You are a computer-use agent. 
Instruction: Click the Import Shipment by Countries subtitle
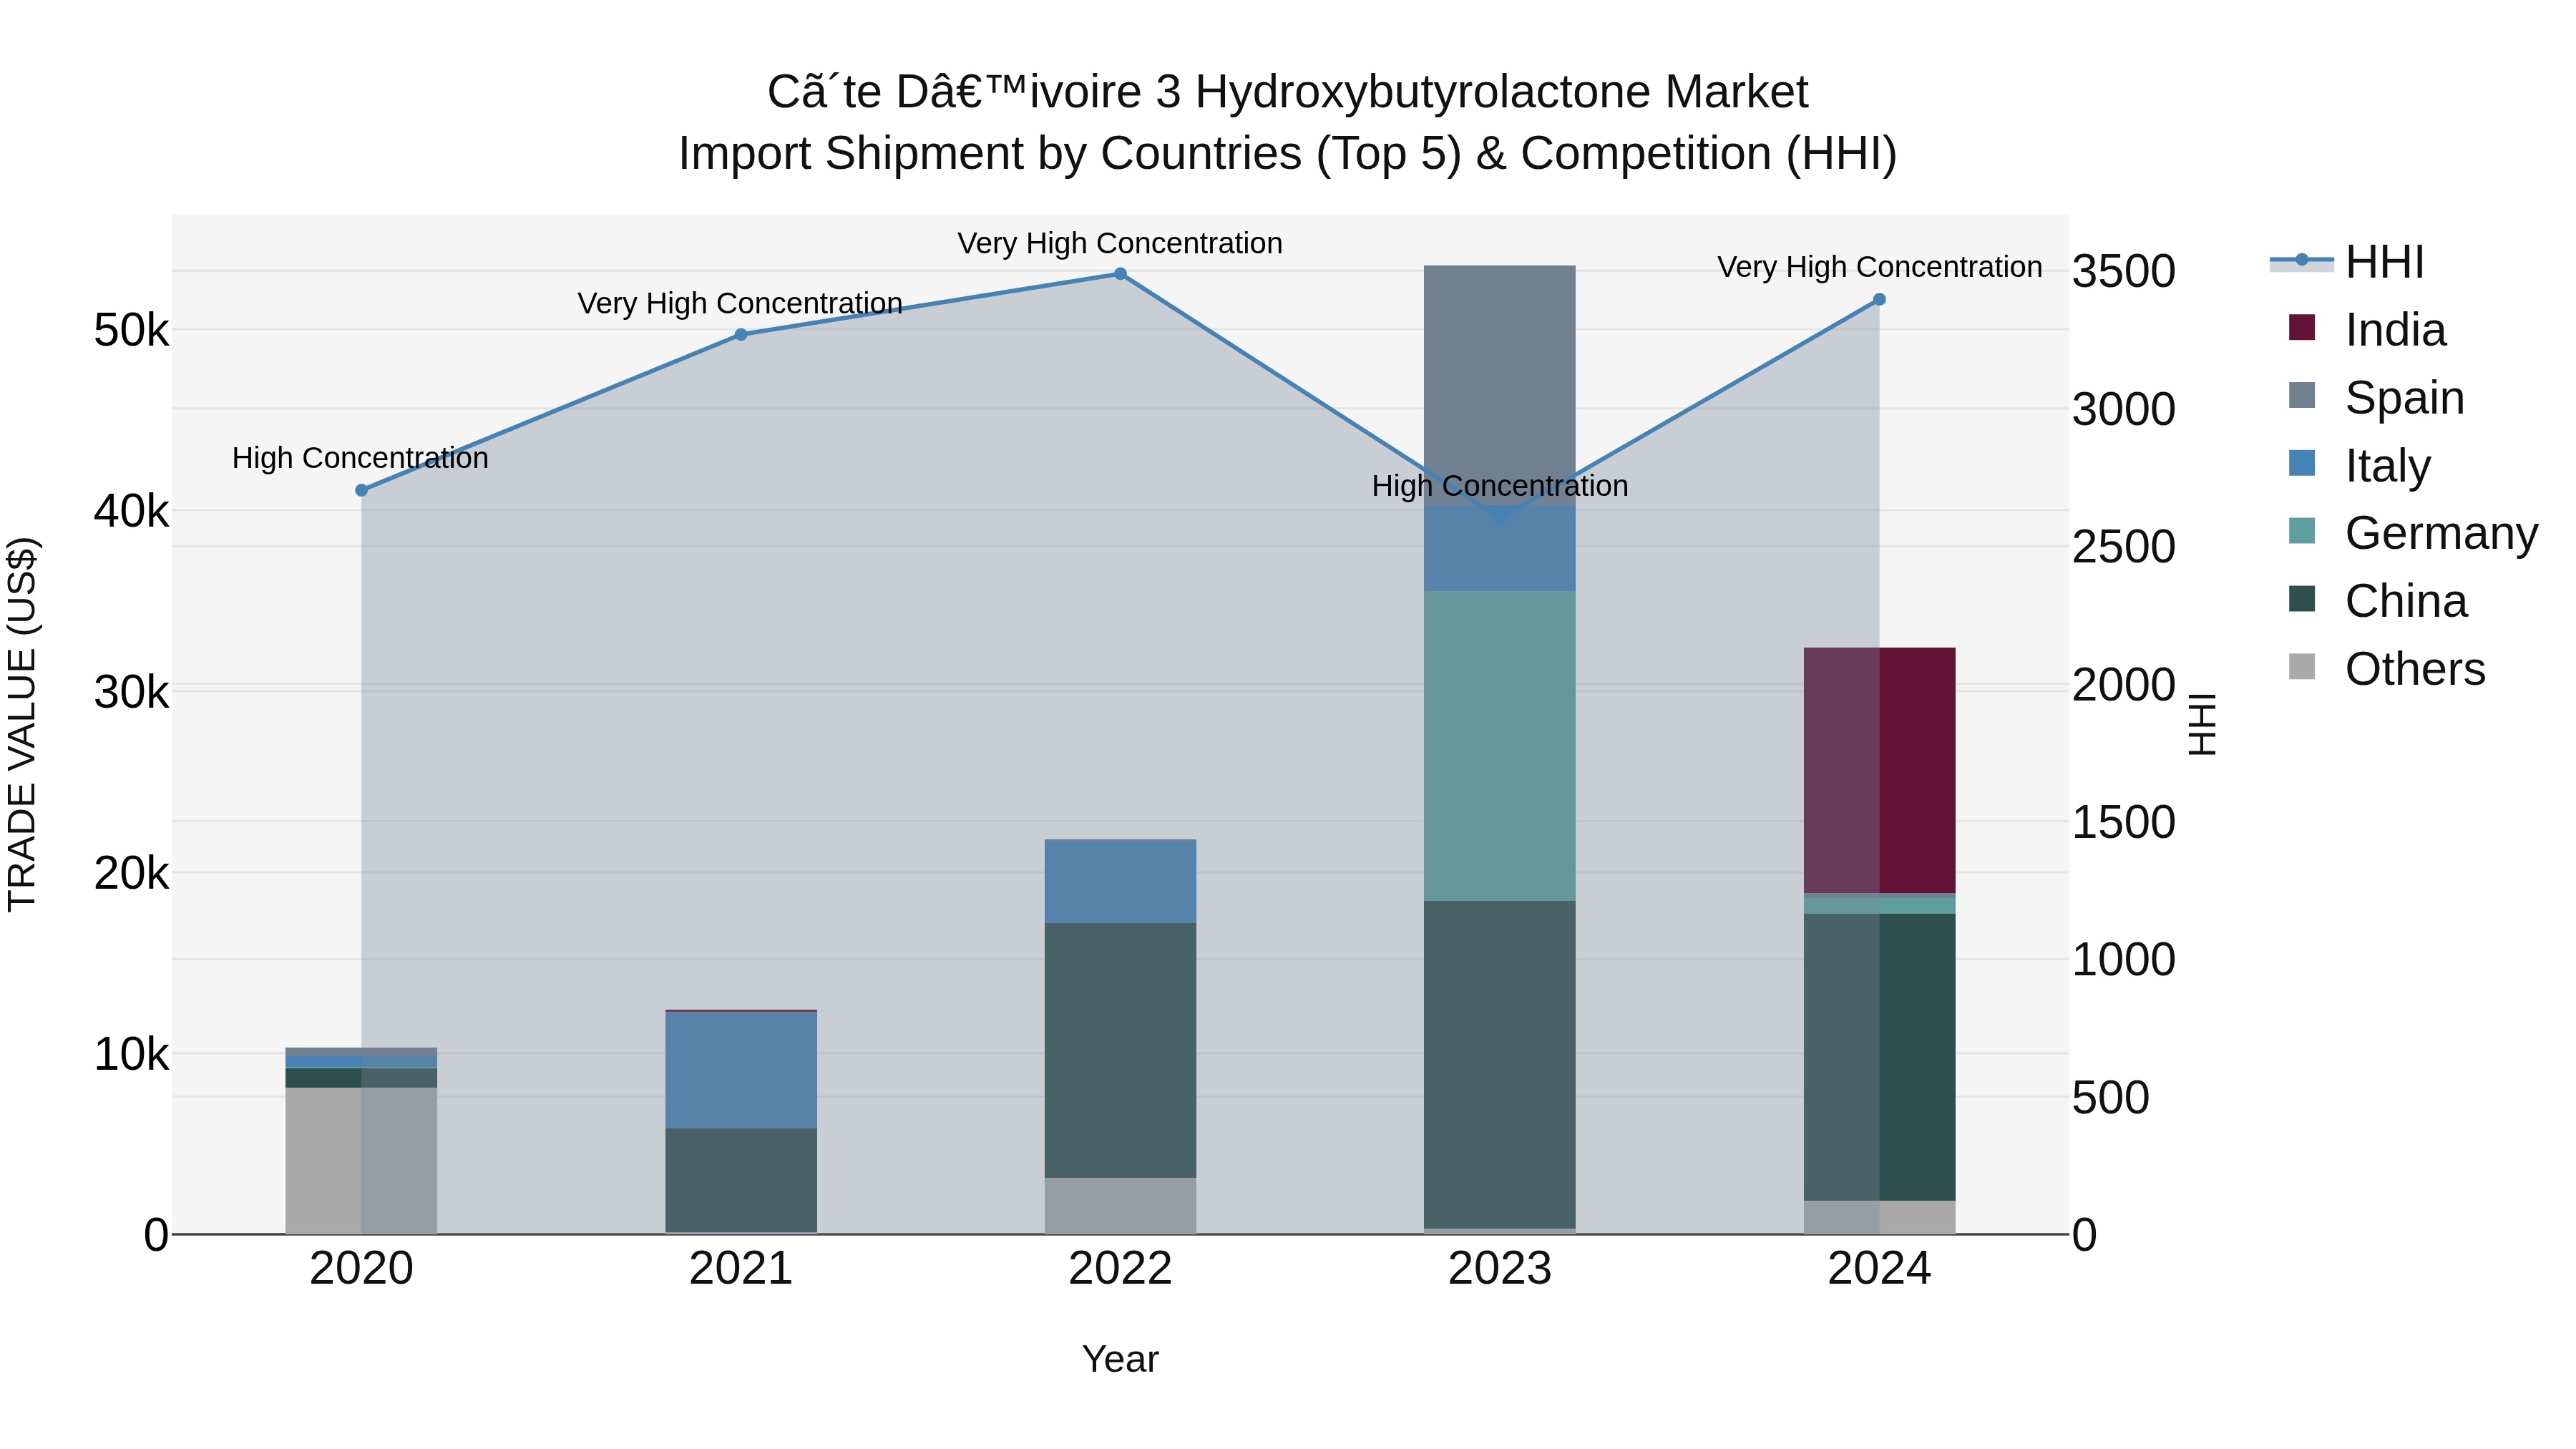1288,154
